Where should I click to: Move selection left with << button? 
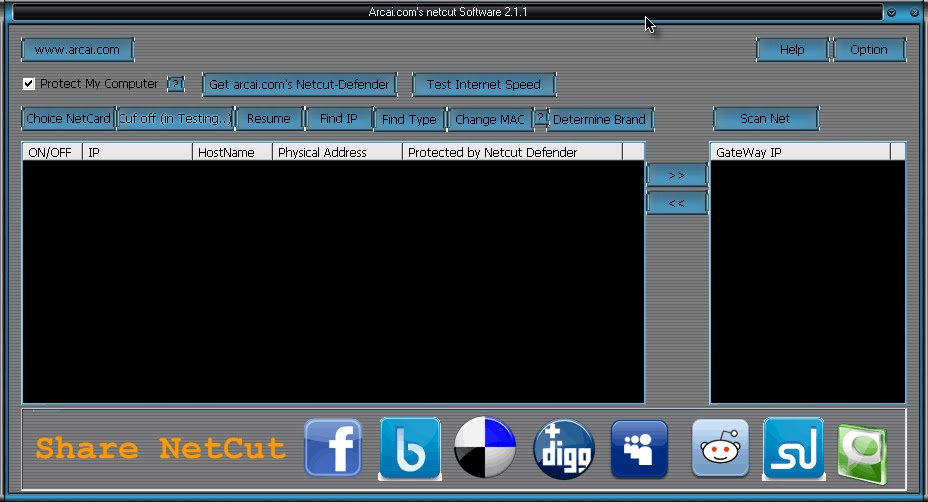676,203
